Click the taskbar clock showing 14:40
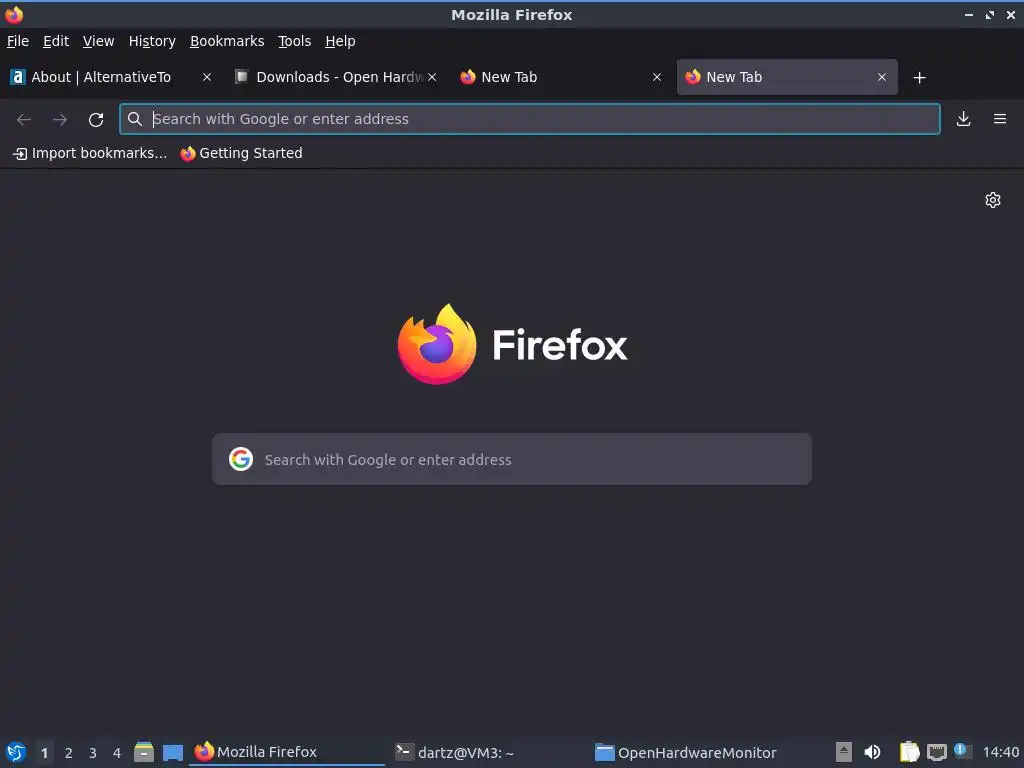Image resolution: width=1024 pixels, height=768 pixels. (x=1000, y=752)
